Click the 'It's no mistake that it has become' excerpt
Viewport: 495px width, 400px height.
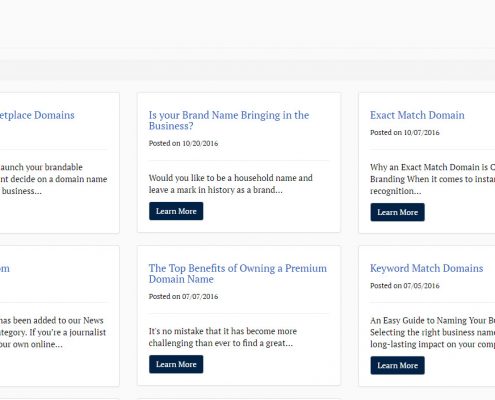223,337
